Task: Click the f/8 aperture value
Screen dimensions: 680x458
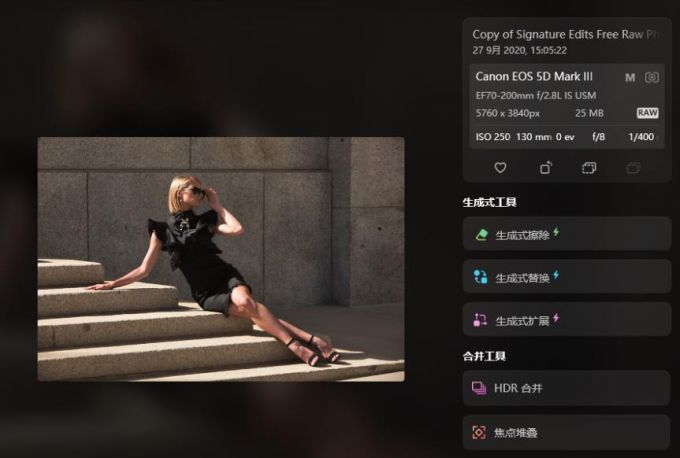Action: point(598,137)
